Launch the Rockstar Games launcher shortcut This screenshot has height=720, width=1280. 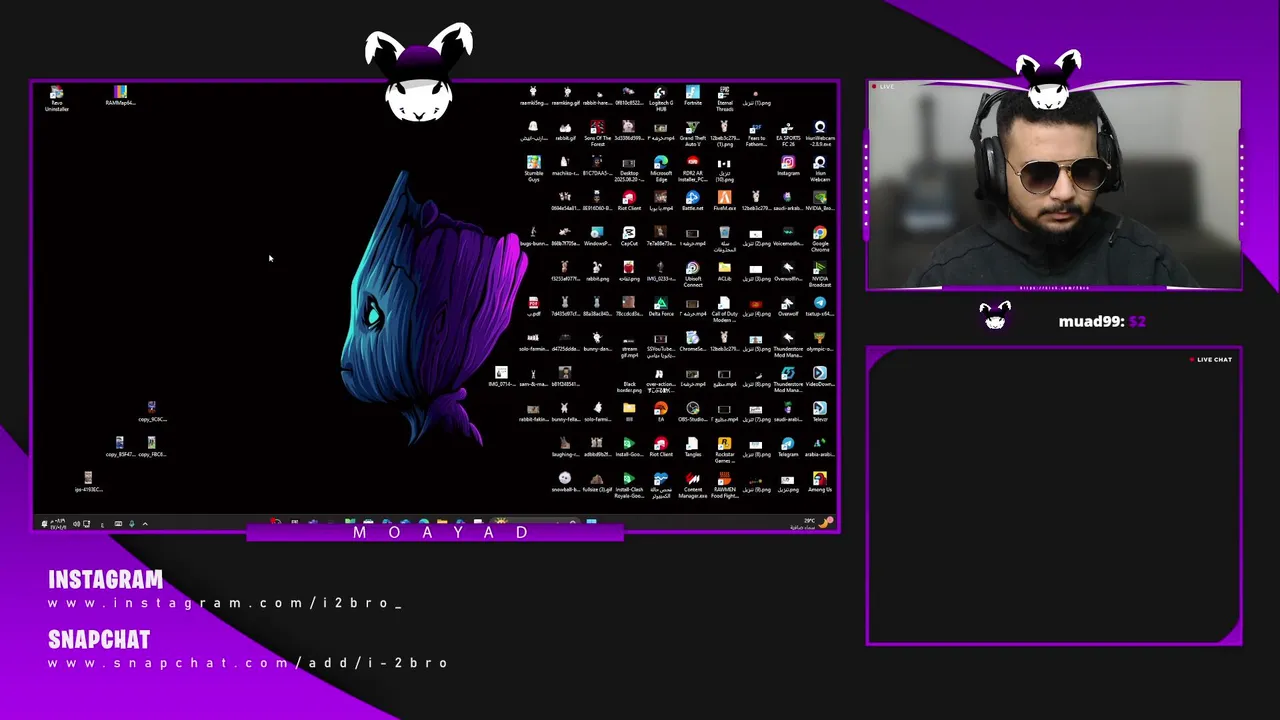pos(724,449)
